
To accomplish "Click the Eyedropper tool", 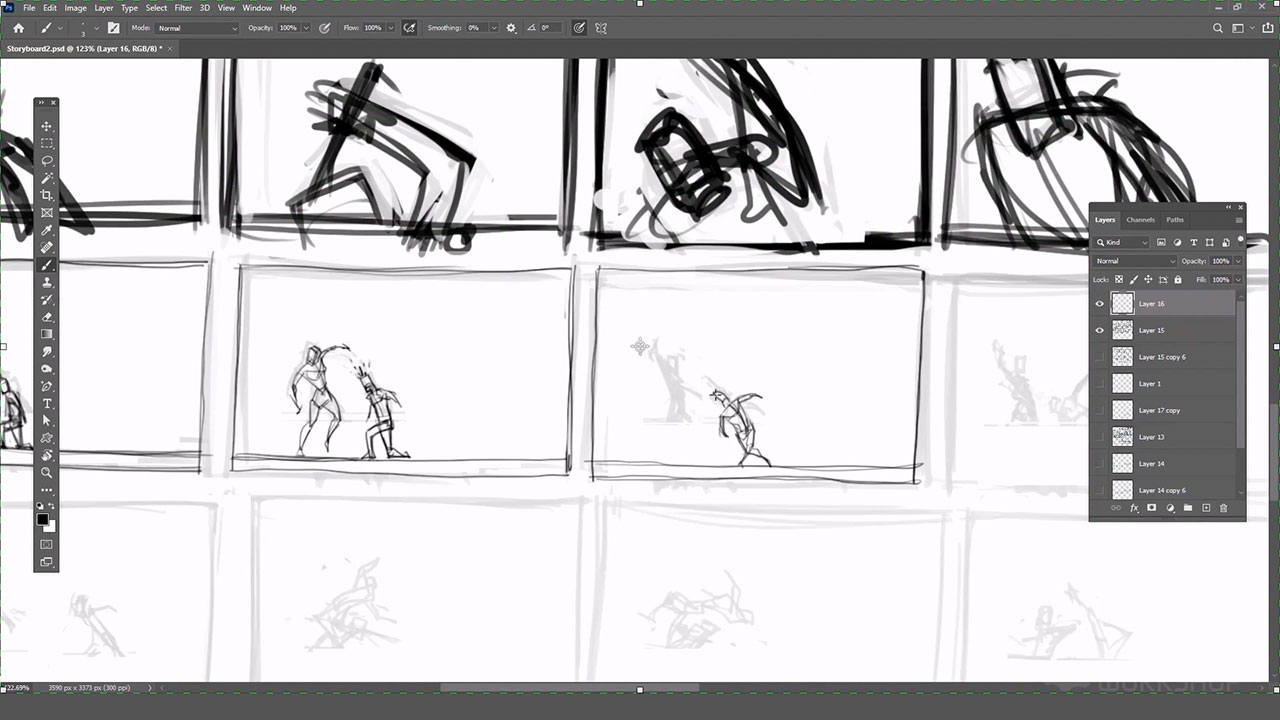I will point(47,230).
